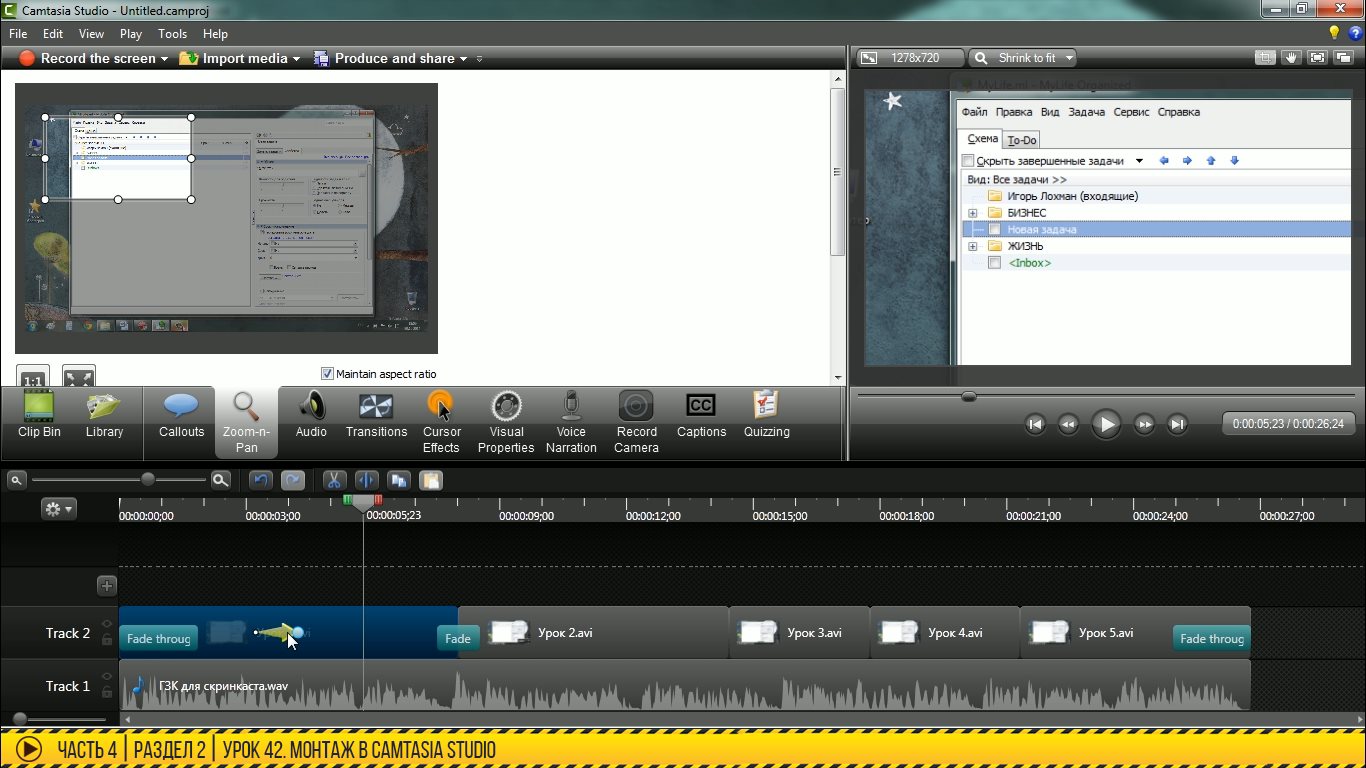Screen dimensions: 1366x768
Task: Toggle Track 2 visibility eye
Action: coord(107,625)
